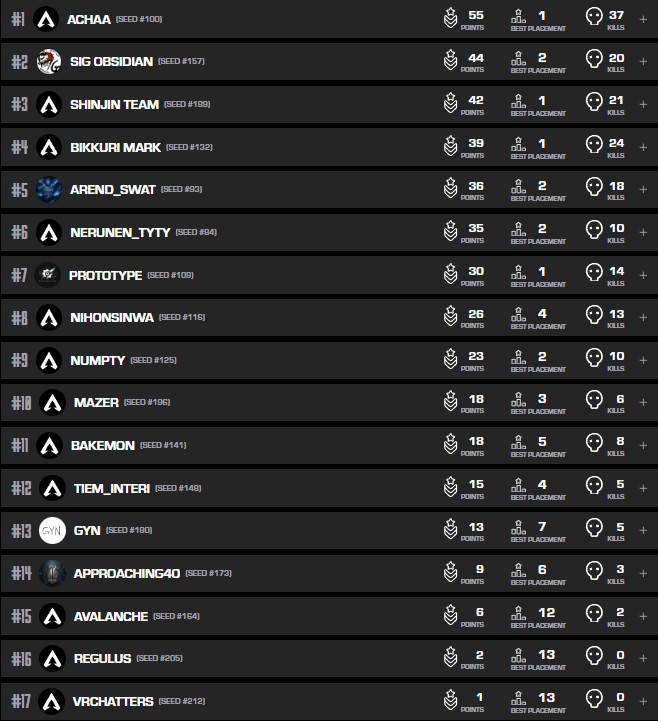Image resolution: width=658 pixels, height=721 pixels.
Task: Open the BAKEMON team name link
Action: pyautogui.click(x=104, y=446)
